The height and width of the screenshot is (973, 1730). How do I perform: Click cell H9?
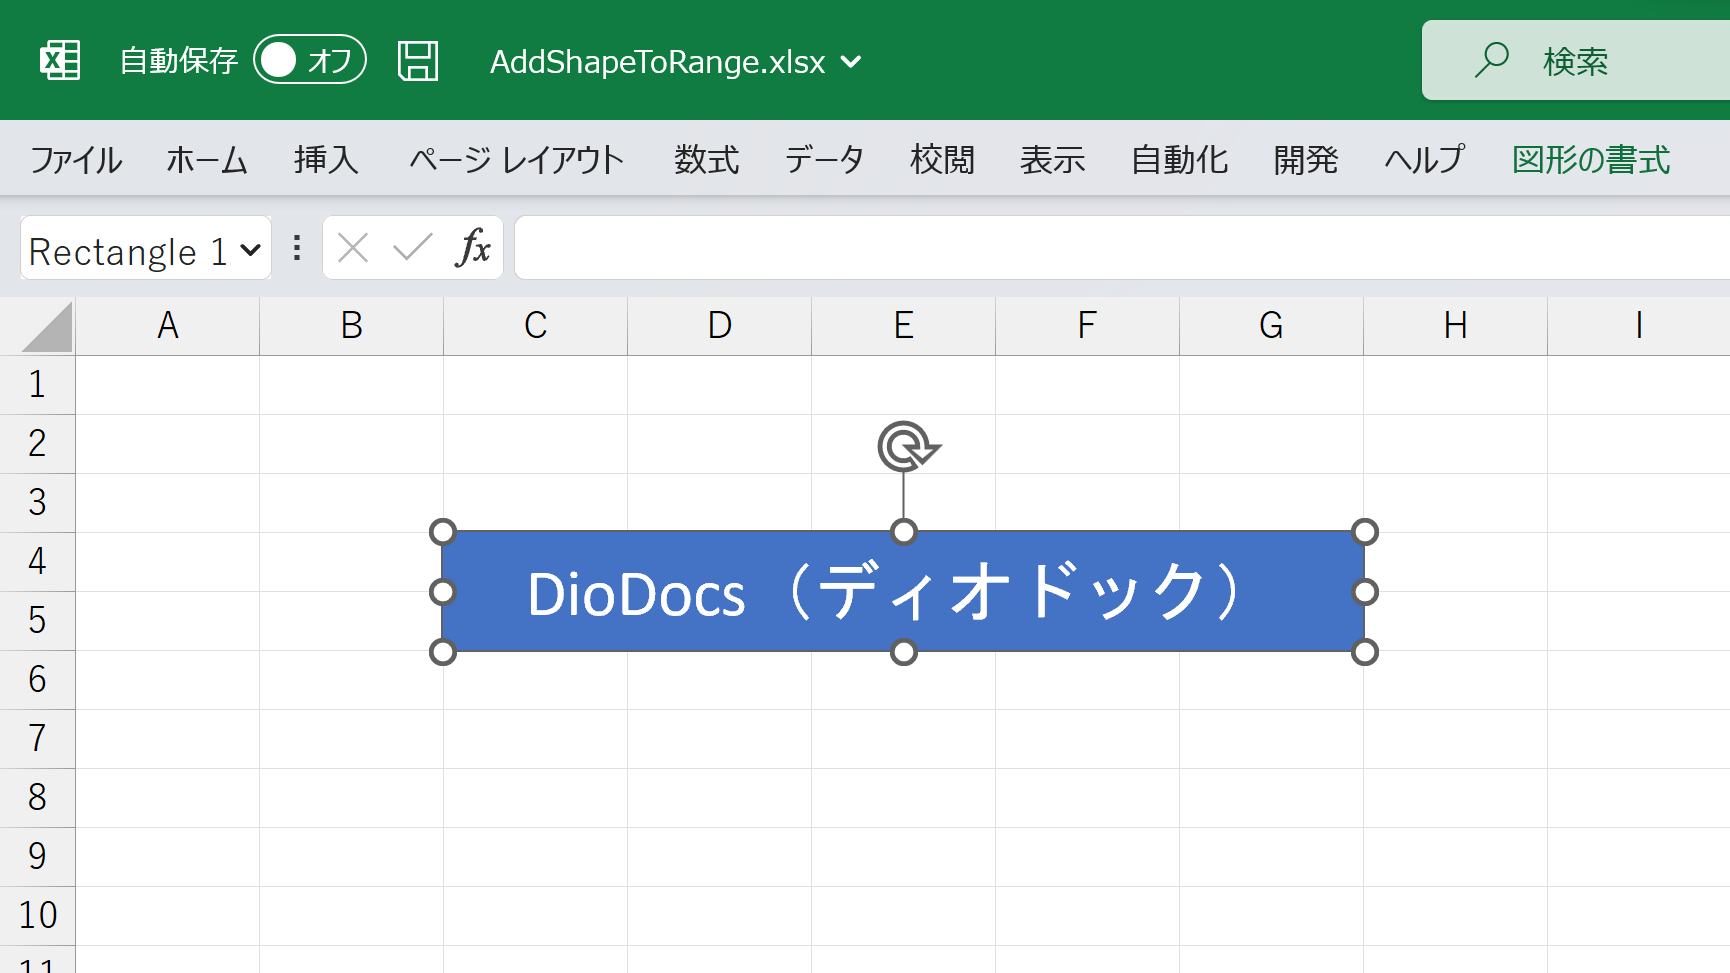1456,857
